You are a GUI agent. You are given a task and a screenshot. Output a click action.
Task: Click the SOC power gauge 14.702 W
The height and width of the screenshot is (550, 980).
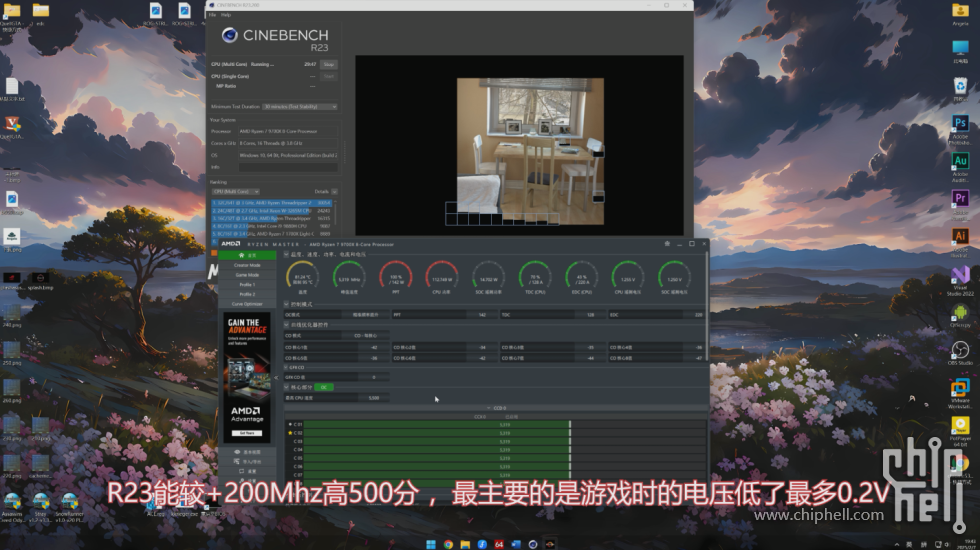[488, 276]
